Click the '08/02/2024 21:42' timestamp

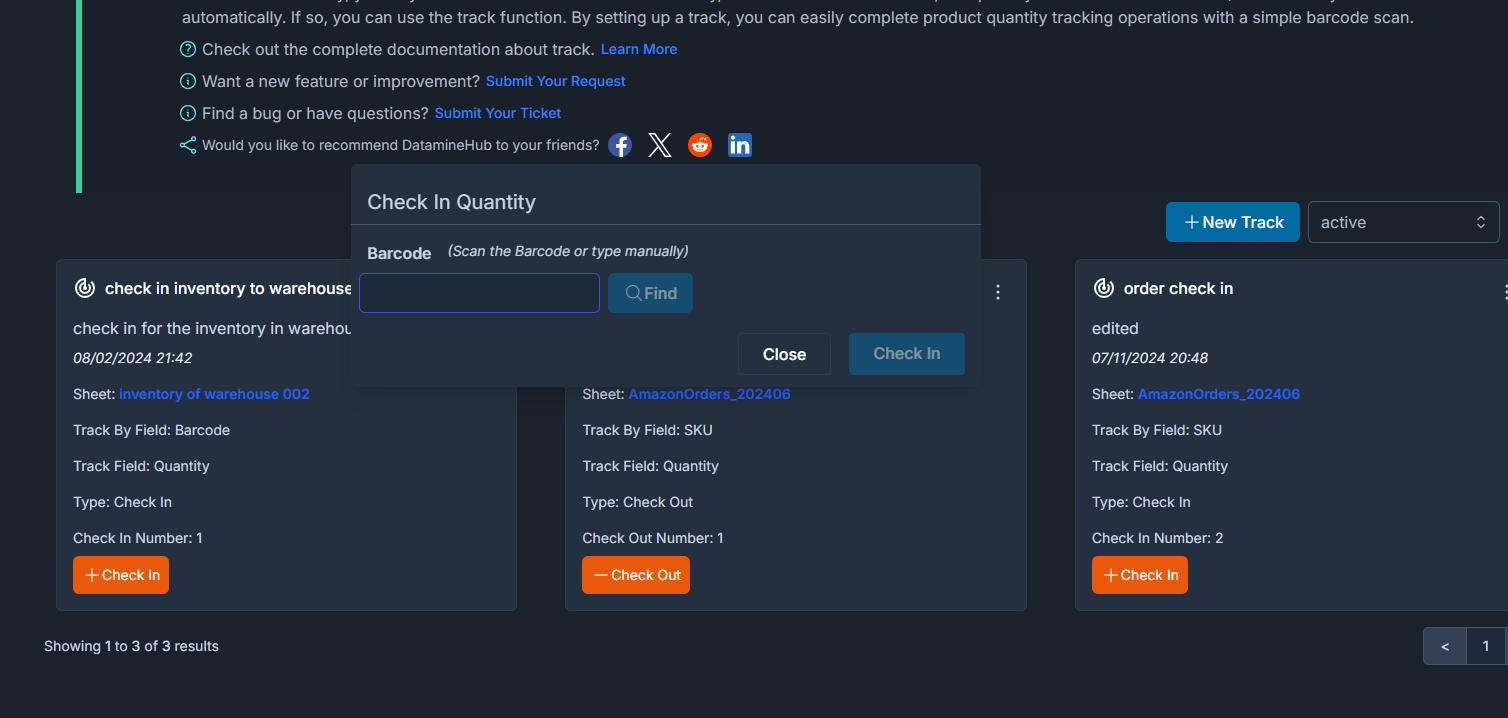133,358
